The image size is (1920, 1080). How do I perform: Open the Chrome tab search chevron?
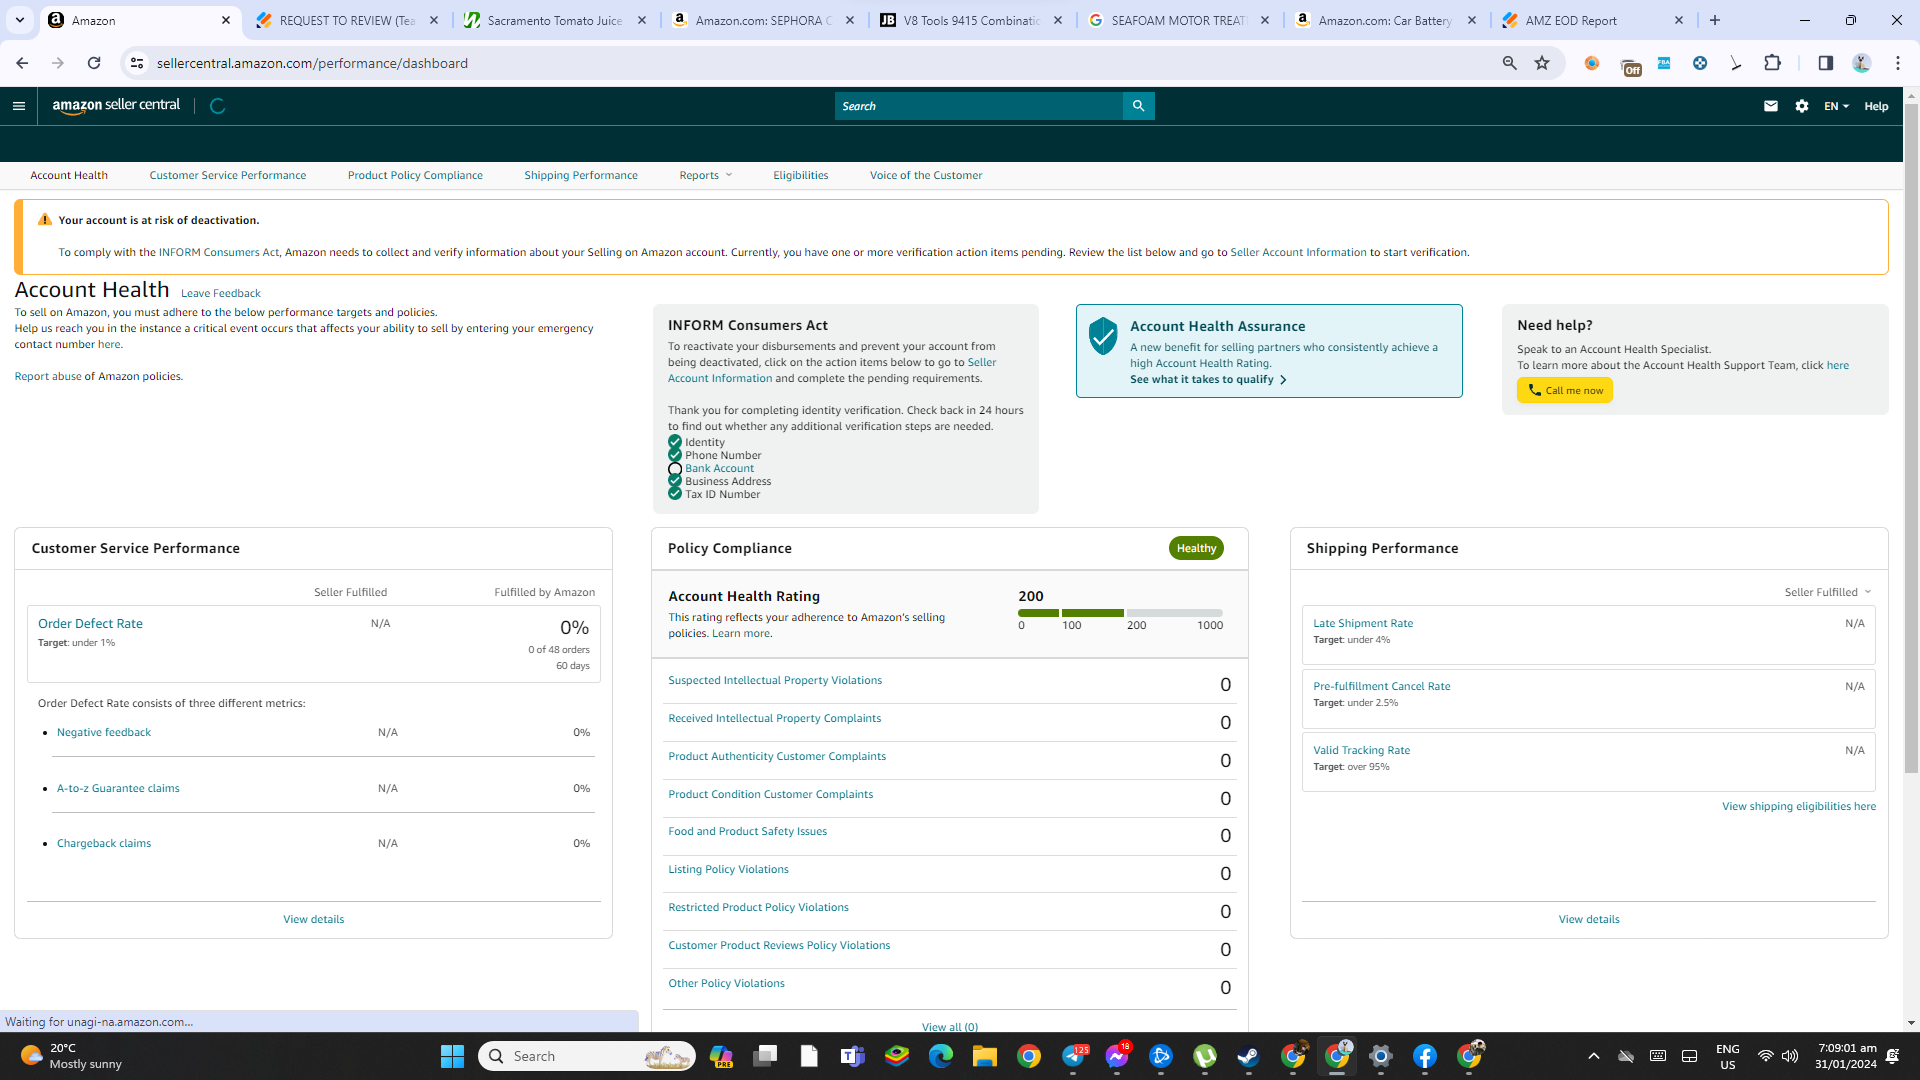pyautogui.click(x=19, y=20)
